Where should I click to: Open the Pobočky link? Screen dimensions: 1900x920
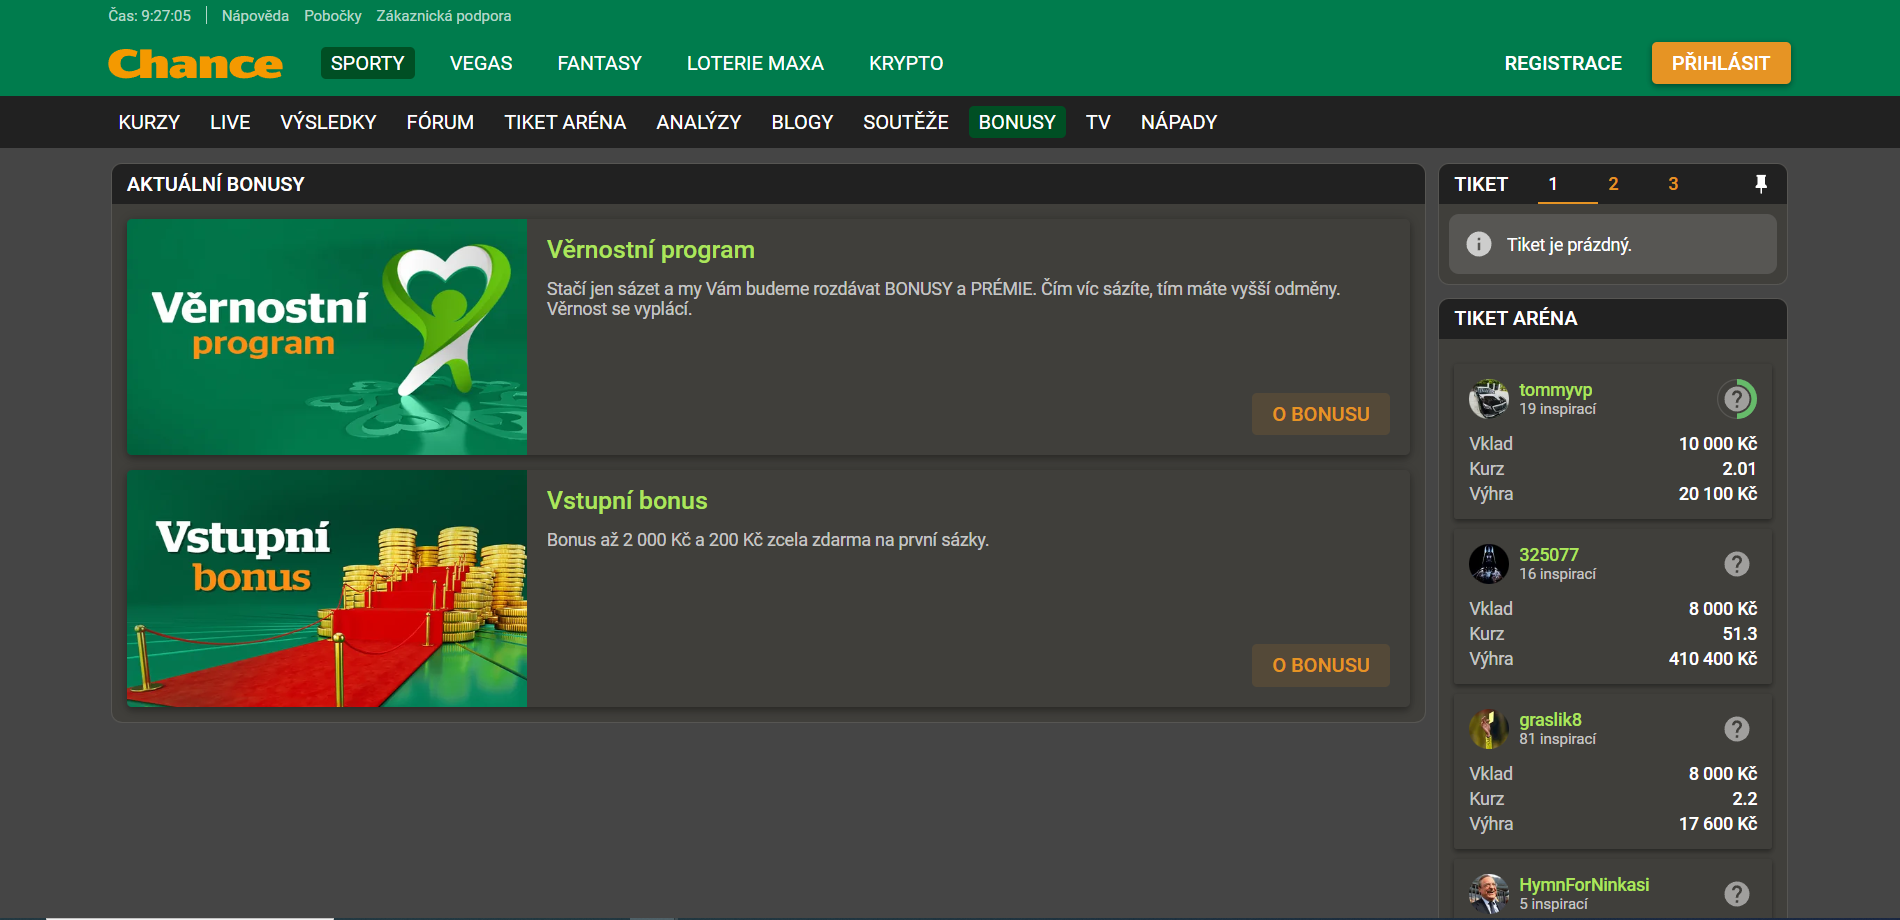point(333,16)
